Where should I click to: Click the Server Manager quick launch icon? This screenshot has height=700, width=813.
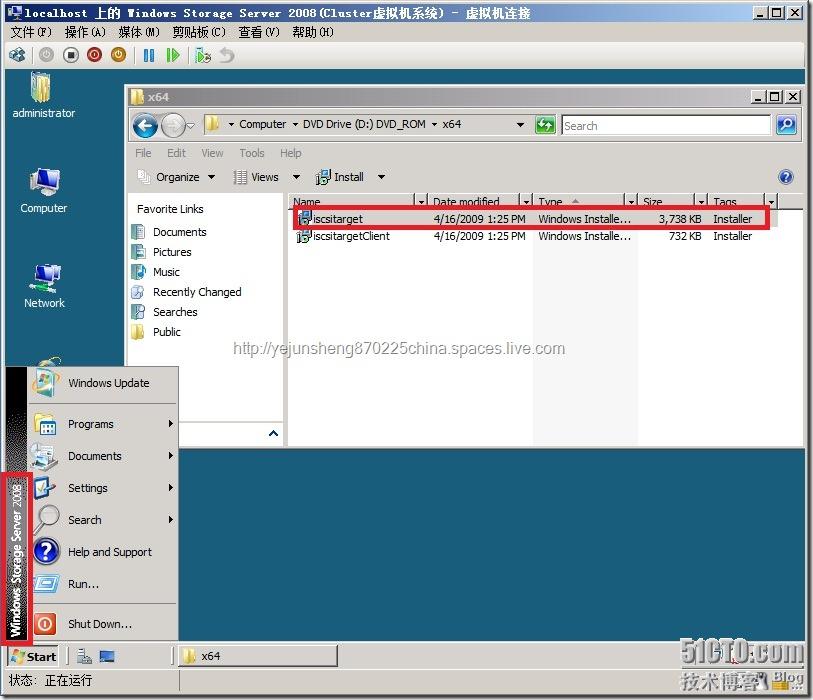click(x=84, y=657)
